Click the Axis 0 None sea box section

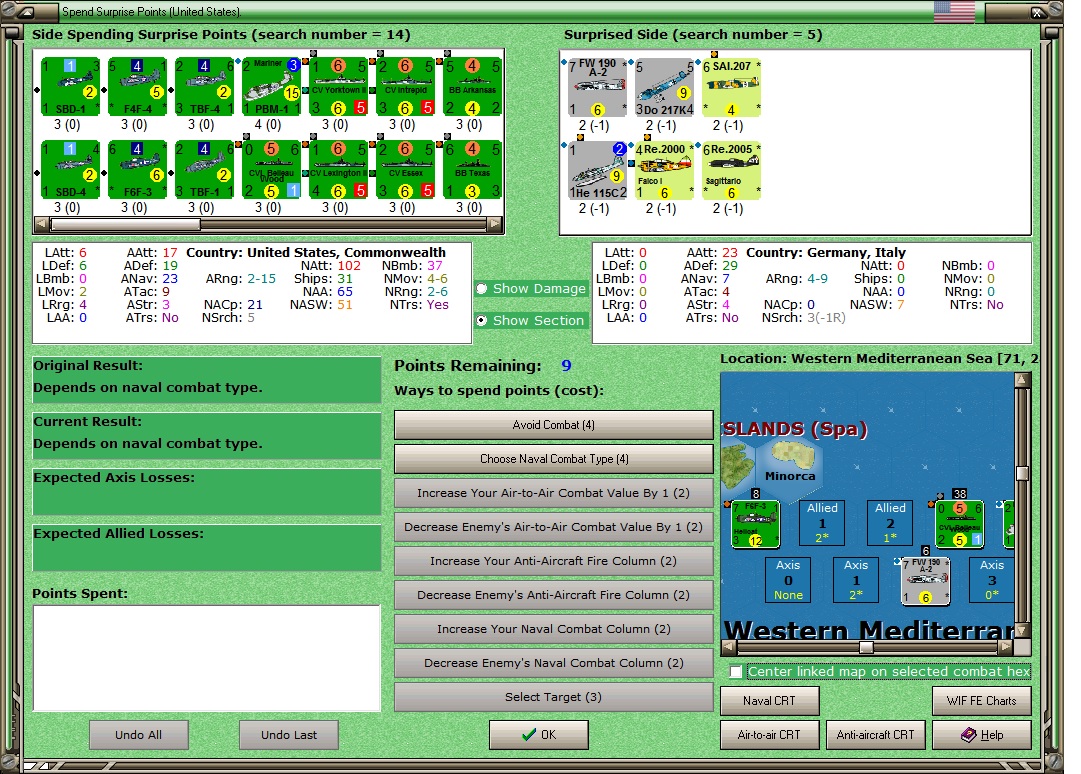788,580
